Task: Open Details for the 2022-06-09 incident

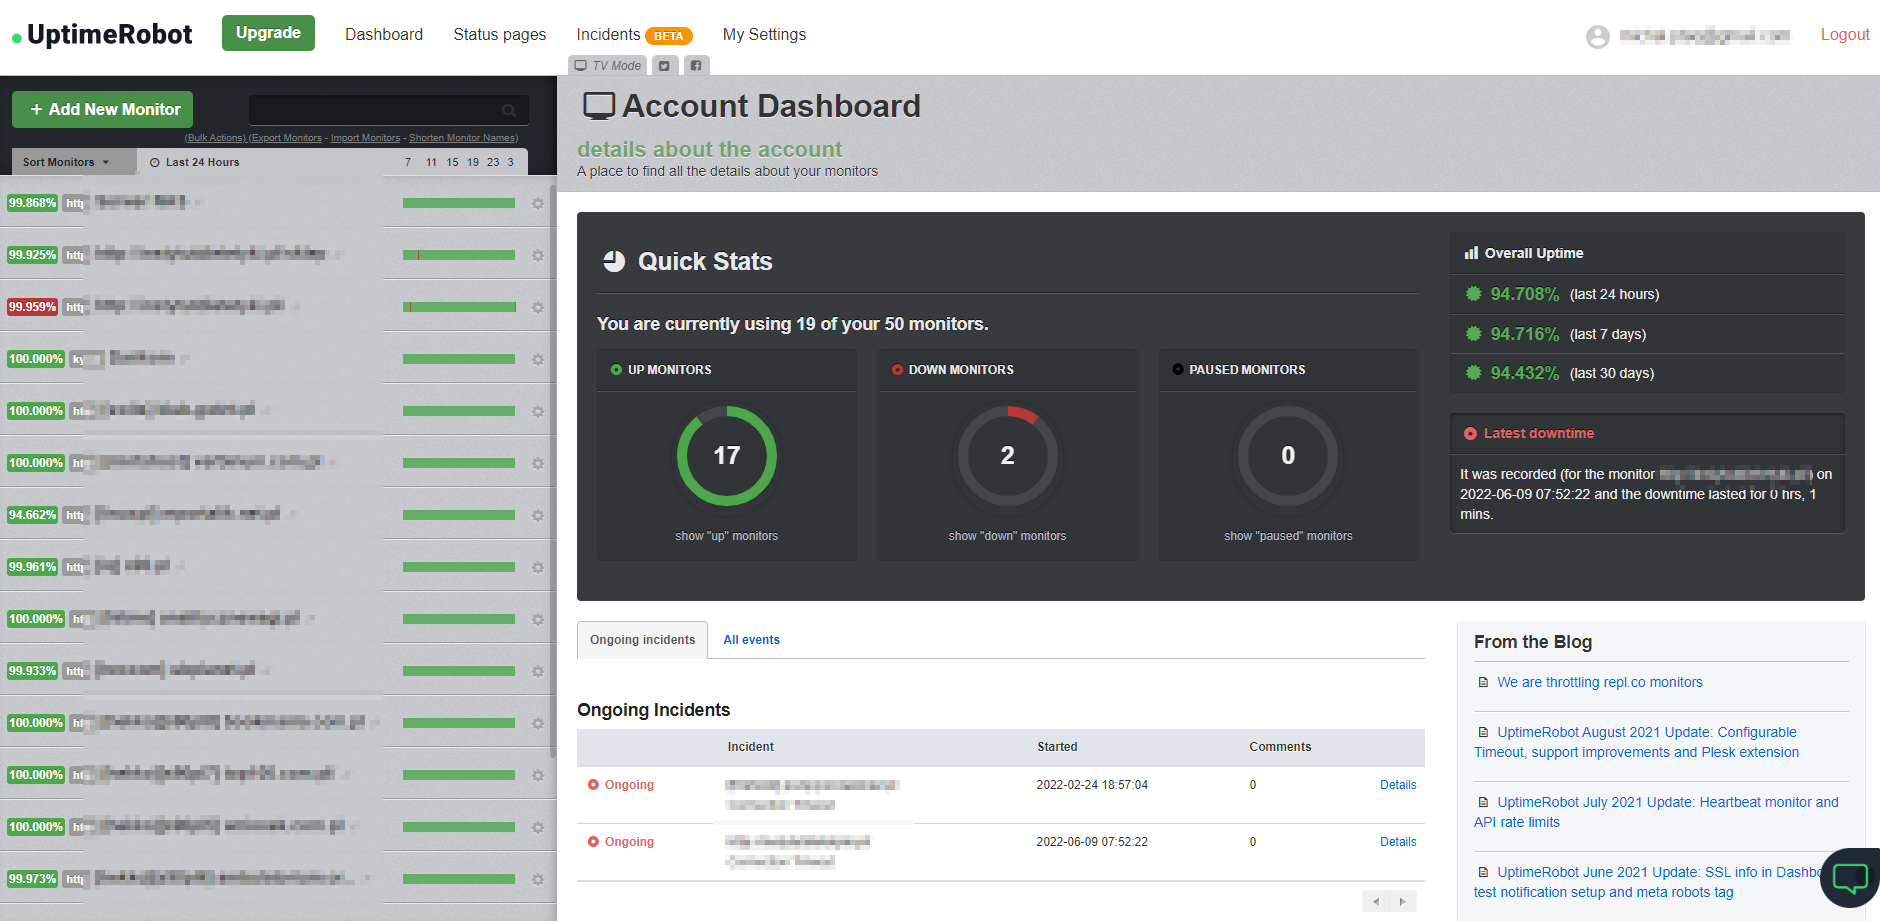Action: pyautogui.click(x=1398, y=842)
